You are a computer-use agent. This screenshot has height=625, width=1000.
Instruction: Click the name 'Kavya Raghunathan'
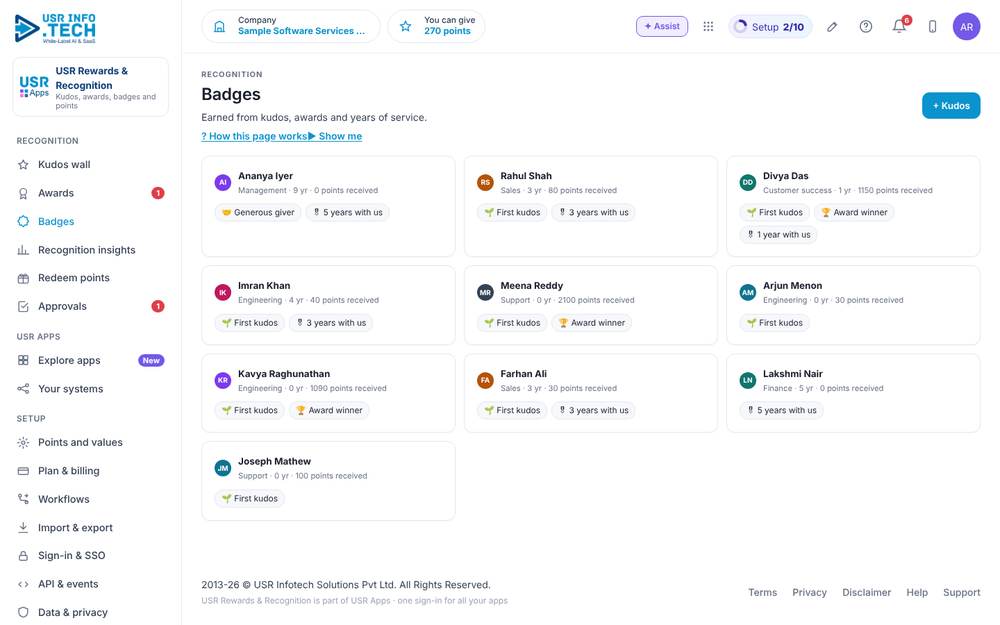[x=284, y=374]
